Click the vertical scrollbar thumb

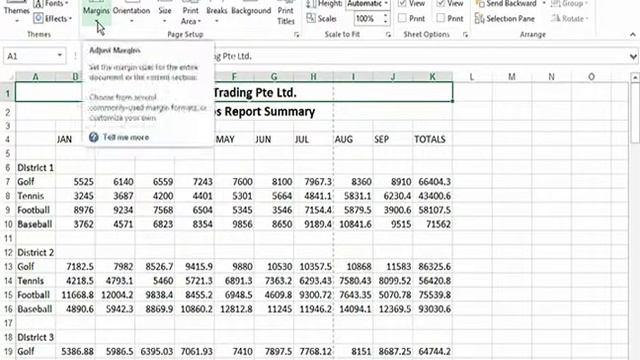click(x=635, y=113)
